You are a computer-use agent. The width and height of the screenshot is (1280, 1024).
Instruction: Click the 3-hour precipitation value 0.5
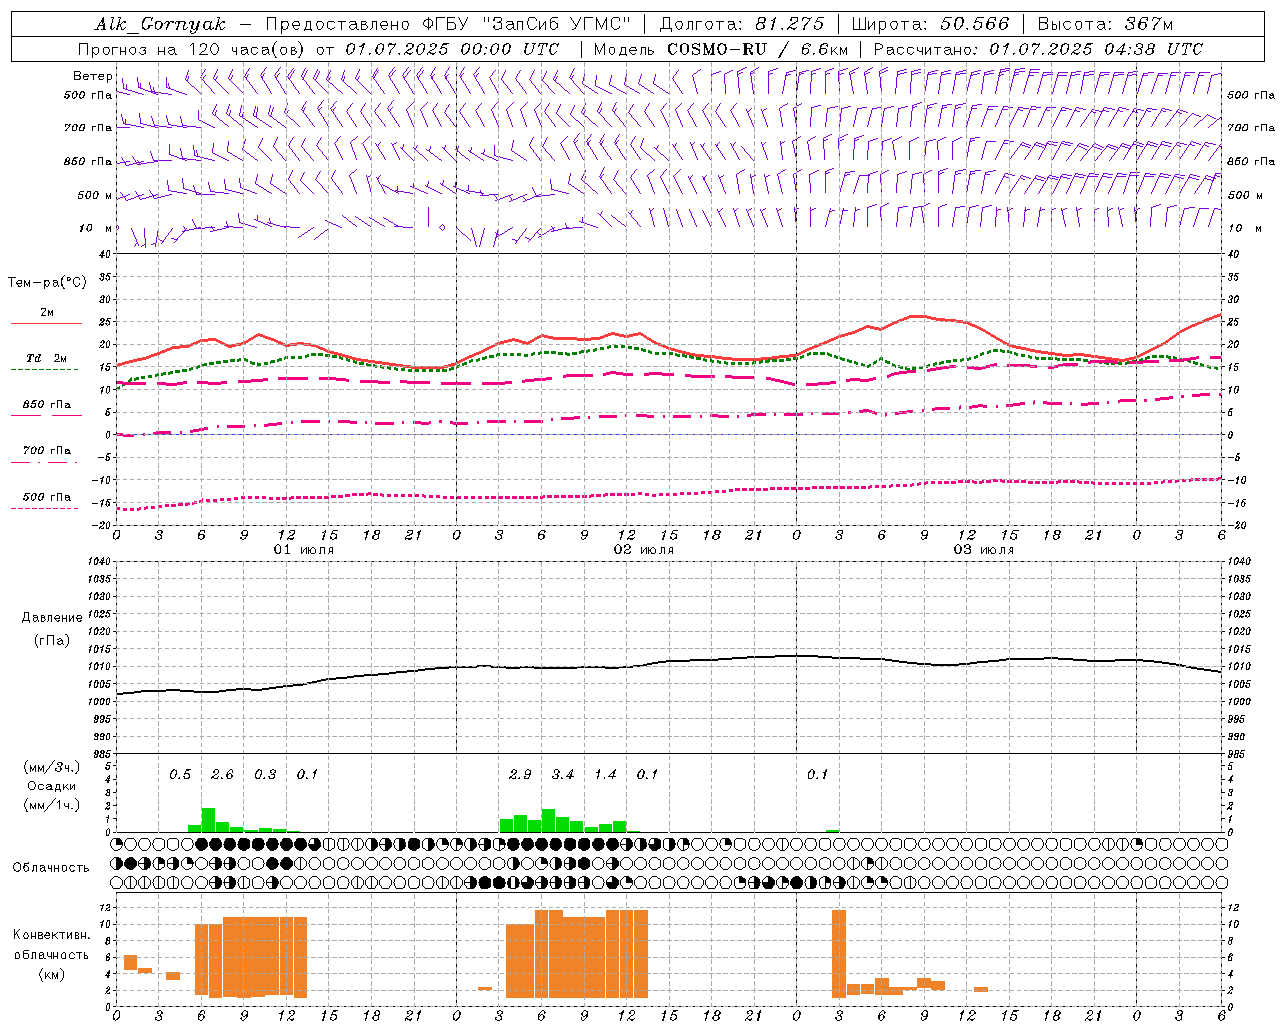click(180, 774)
